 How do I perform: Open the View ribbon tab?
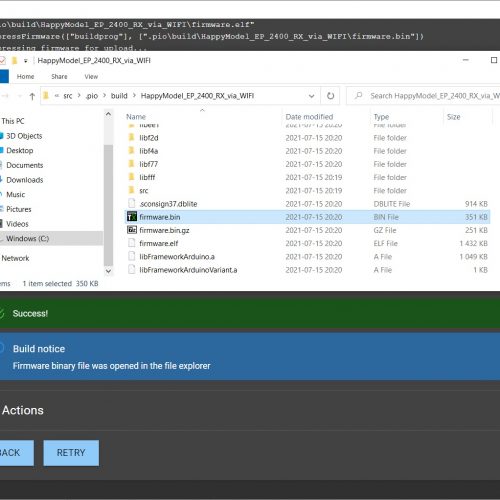pos(91,76)
